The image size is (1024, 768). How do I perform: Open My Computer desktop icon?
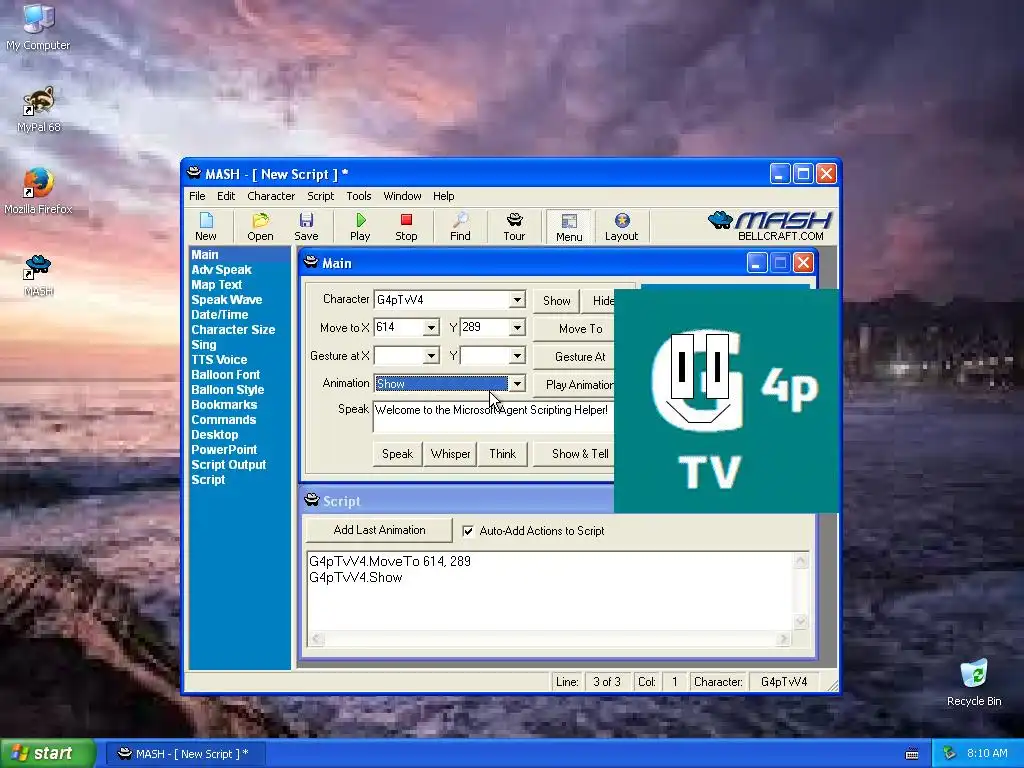(x=38, y=27)
